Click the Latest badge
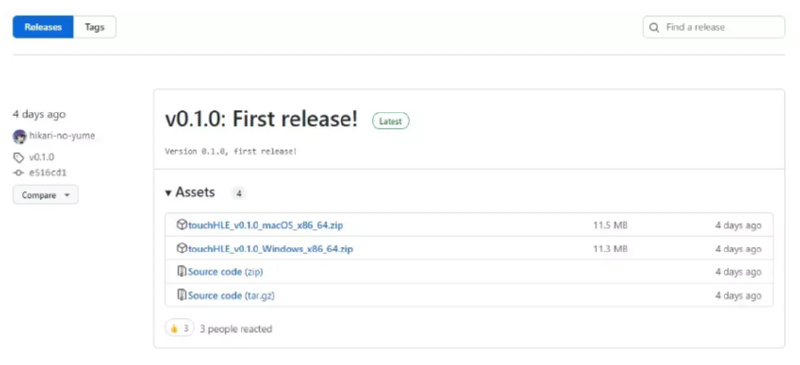 tap(390, 121)
